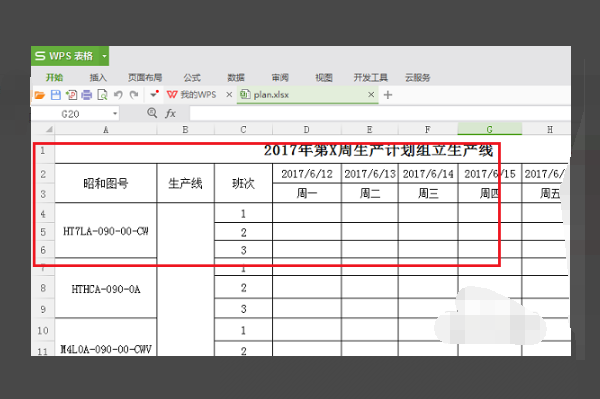Open the 数据 ribbon tab

point(236,78)
